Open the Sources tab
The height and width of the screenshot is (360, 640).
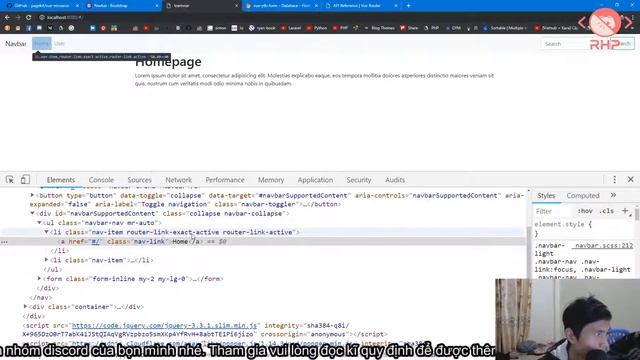pos(139,180)
